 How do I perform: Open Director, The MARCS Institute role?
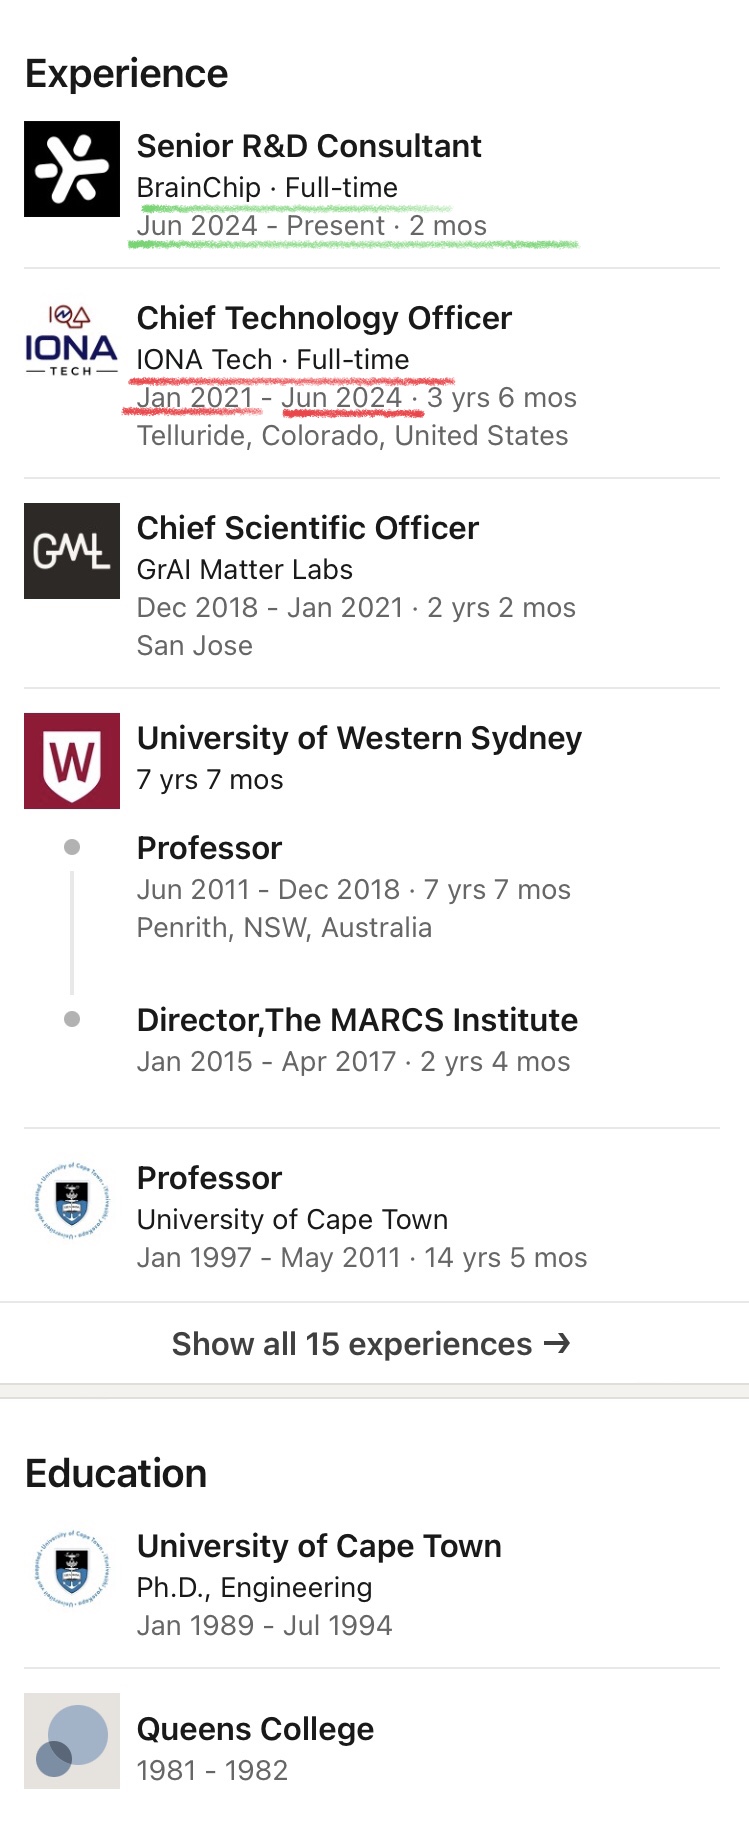pyautogui.click(x=357, y=1020)
